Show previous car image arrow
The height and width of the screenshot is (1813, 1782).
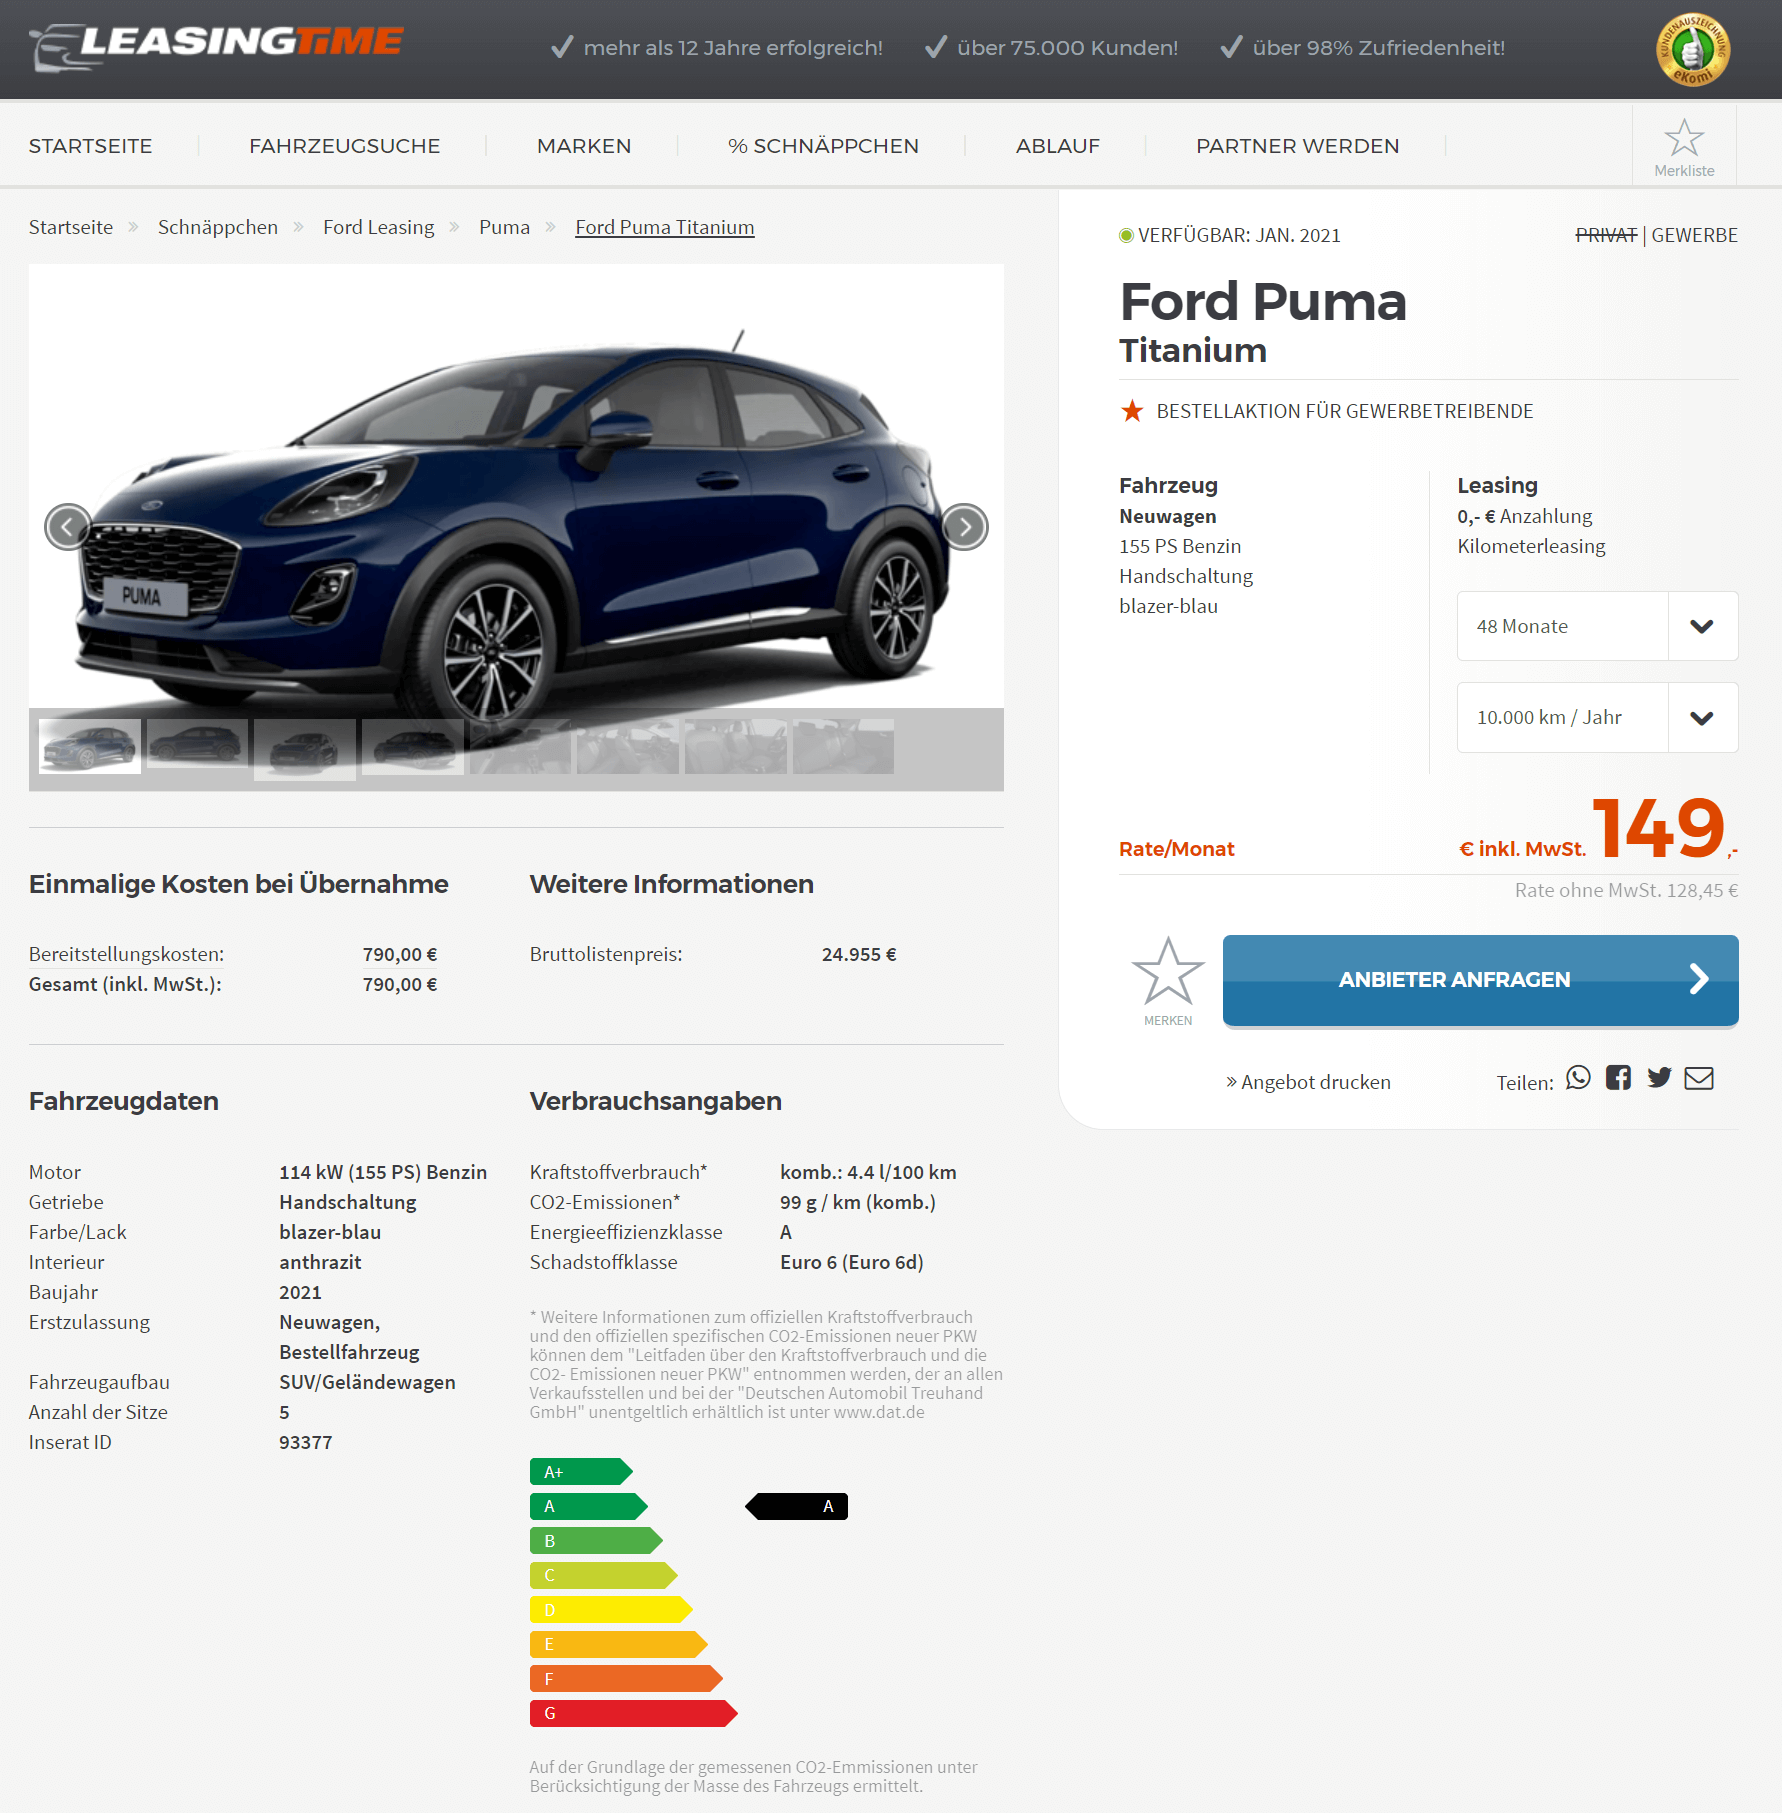tap(68, 526)
